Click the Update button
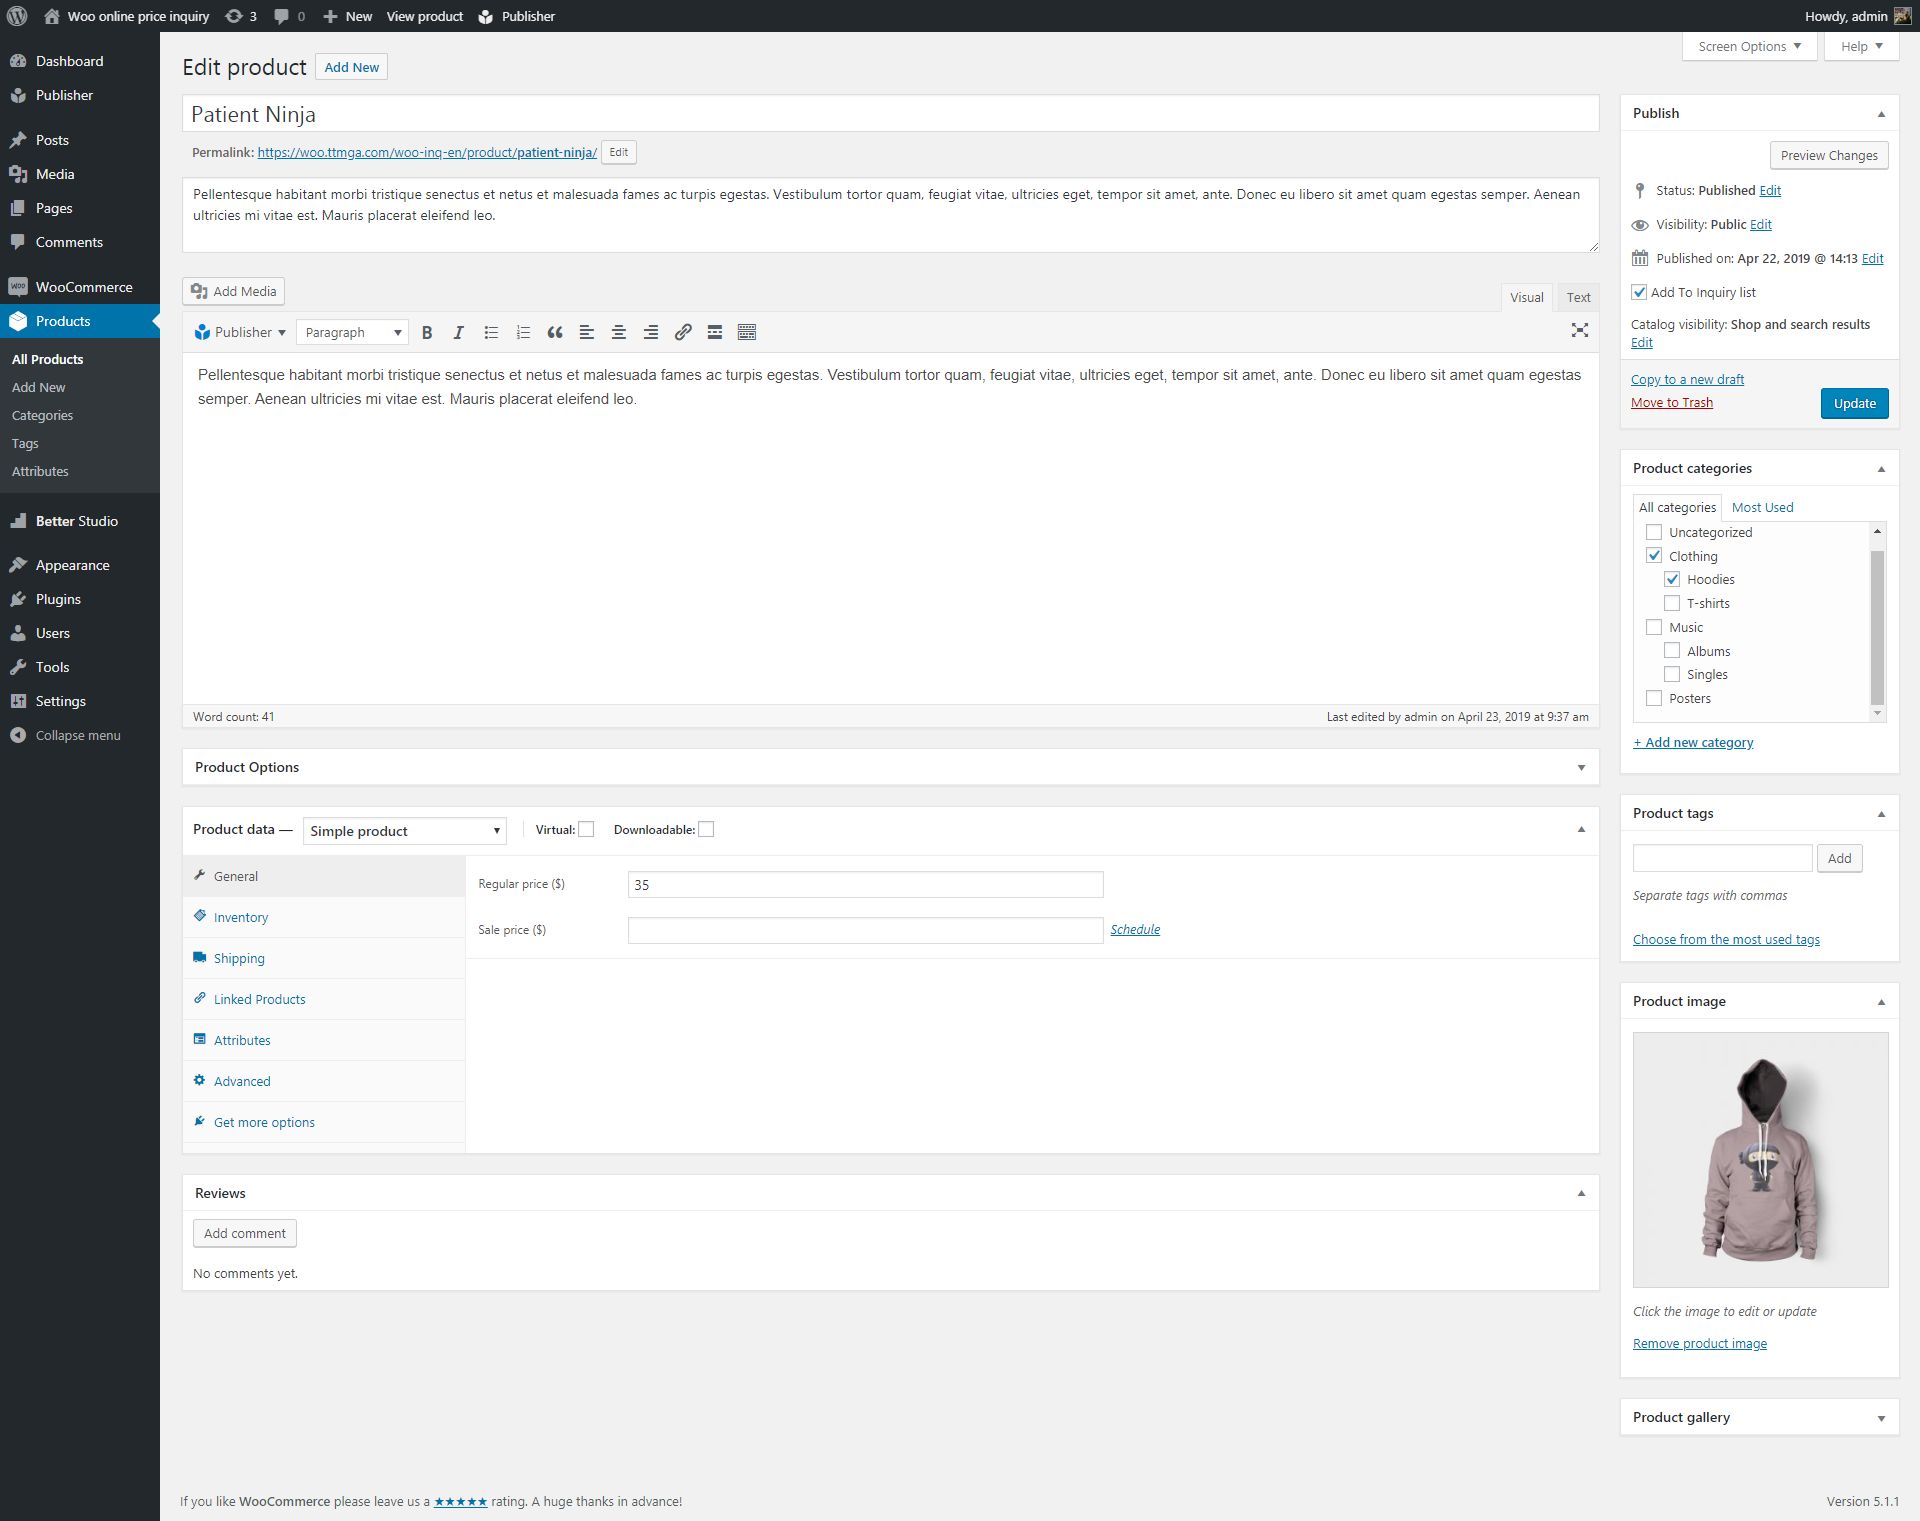Viewport: 1920px width, 1521px height. 1854,403
